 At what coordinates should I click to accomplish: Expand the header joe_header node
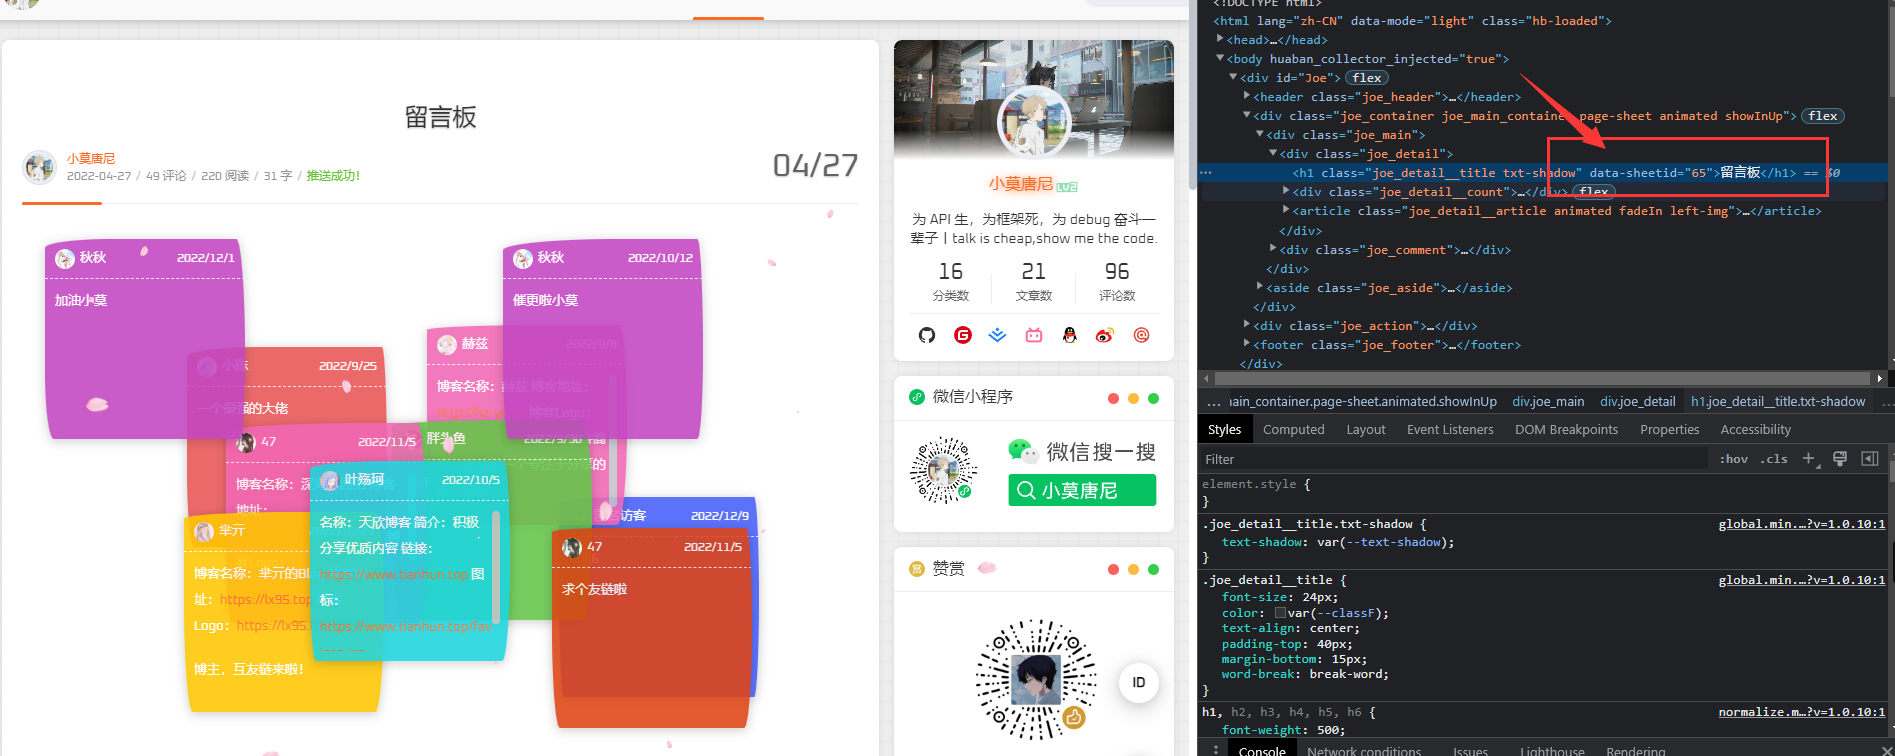(x=1246, y=96)
